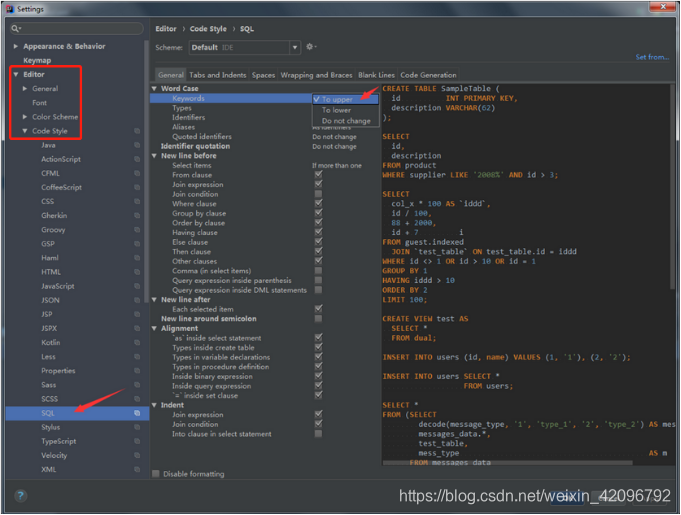The height and width of the screenshot is (515, 681).
Task: Click the copy icon next to Gherkin
Action: [137, 215]
